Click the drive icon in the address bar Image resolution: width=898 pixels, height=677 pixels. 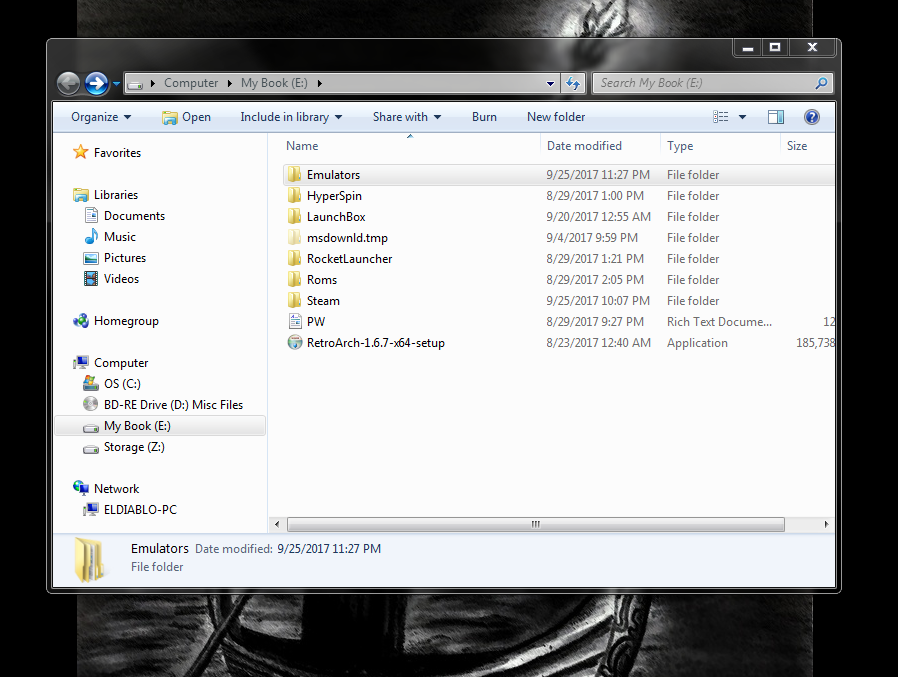coord(135,84)
